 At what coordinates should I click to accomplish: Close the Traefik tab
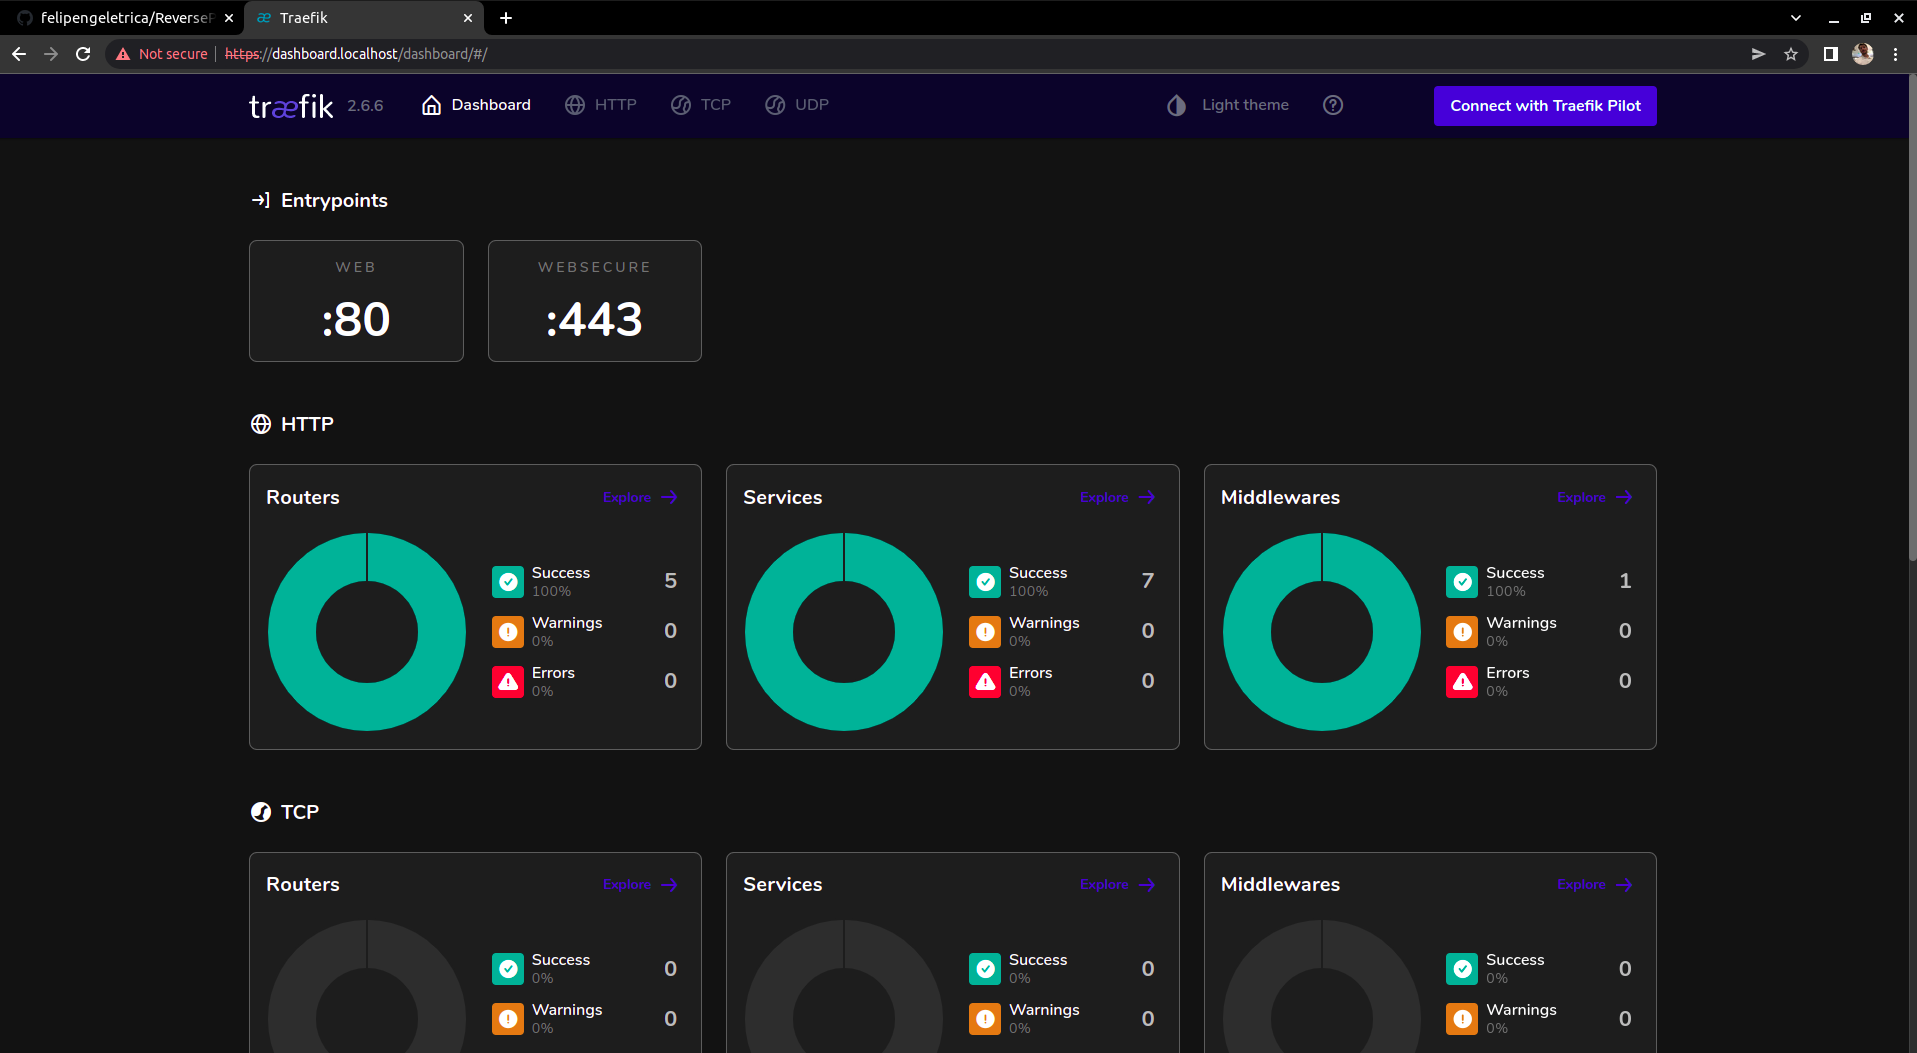[468, 18]
